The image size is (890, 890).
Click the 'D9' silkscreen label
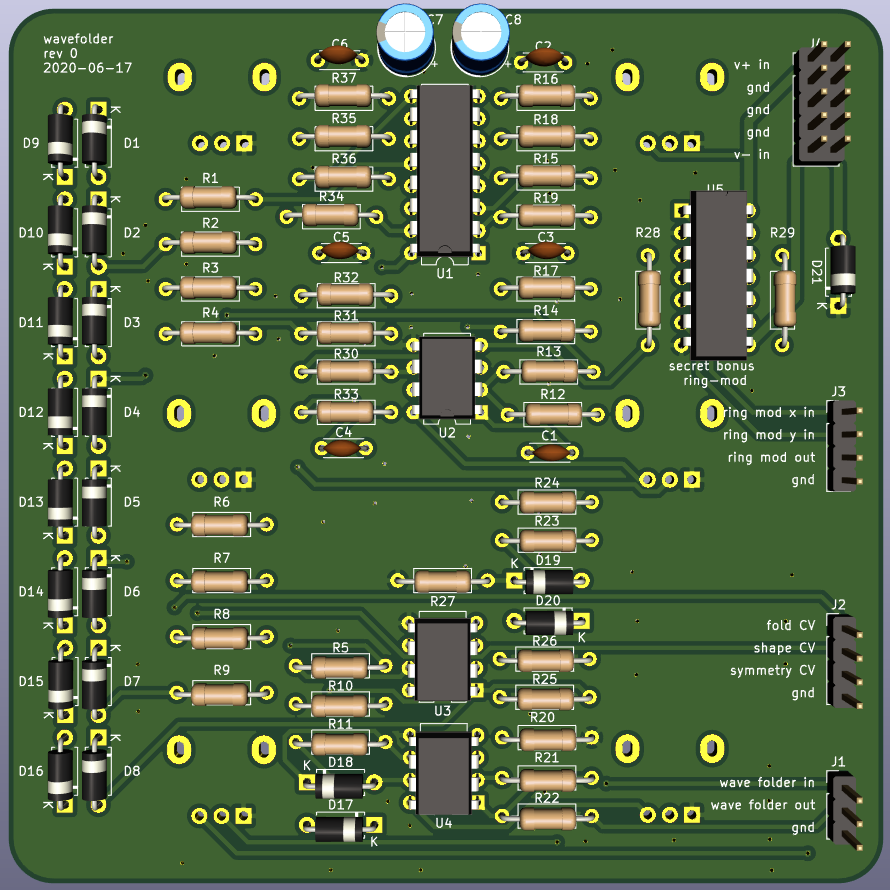31,143
